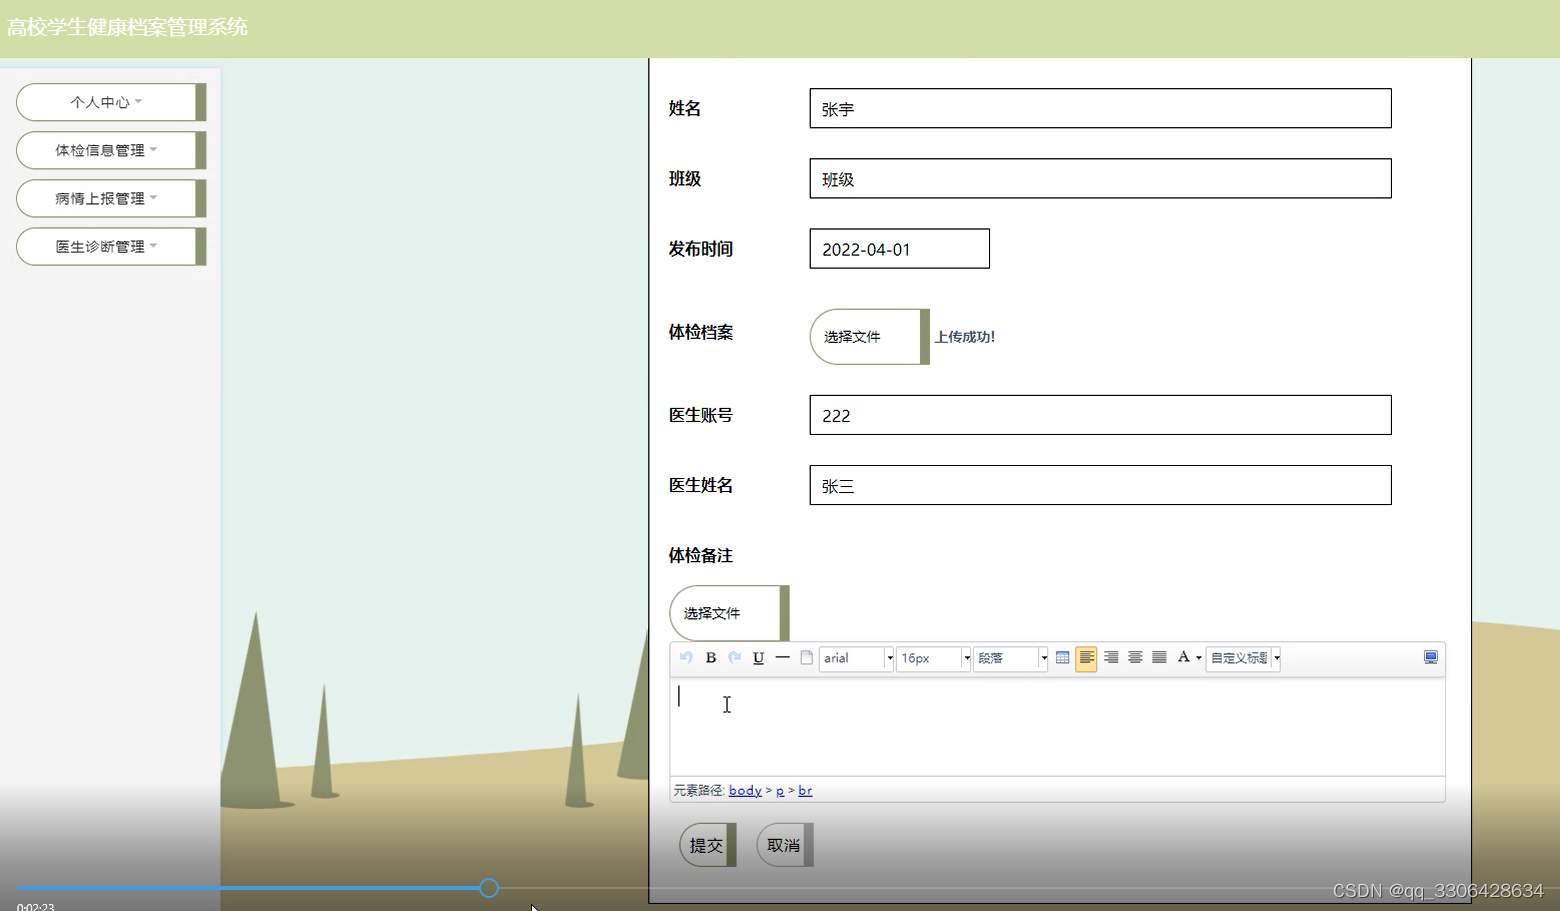Apply justify alignment in the editor
Image resolution: width=1560 pixels, height=911 pixels.
[x=1159, y=658]
